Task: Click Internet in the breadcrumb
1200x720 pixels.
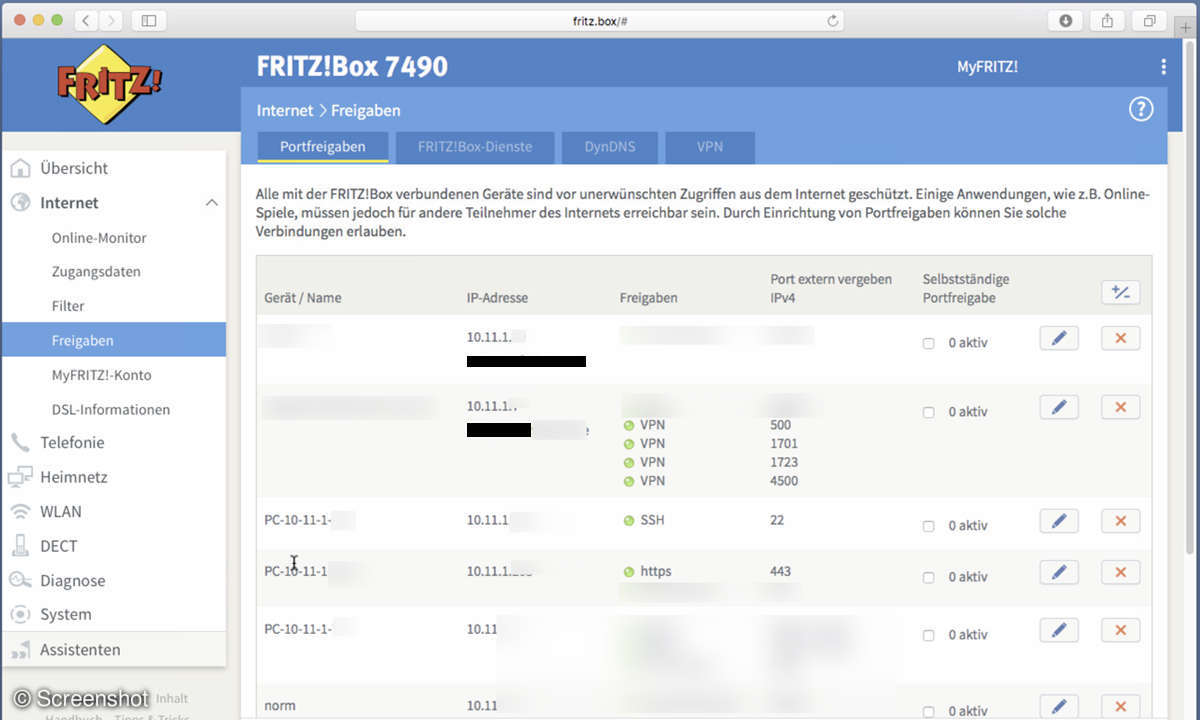Action: click(285, 110)
